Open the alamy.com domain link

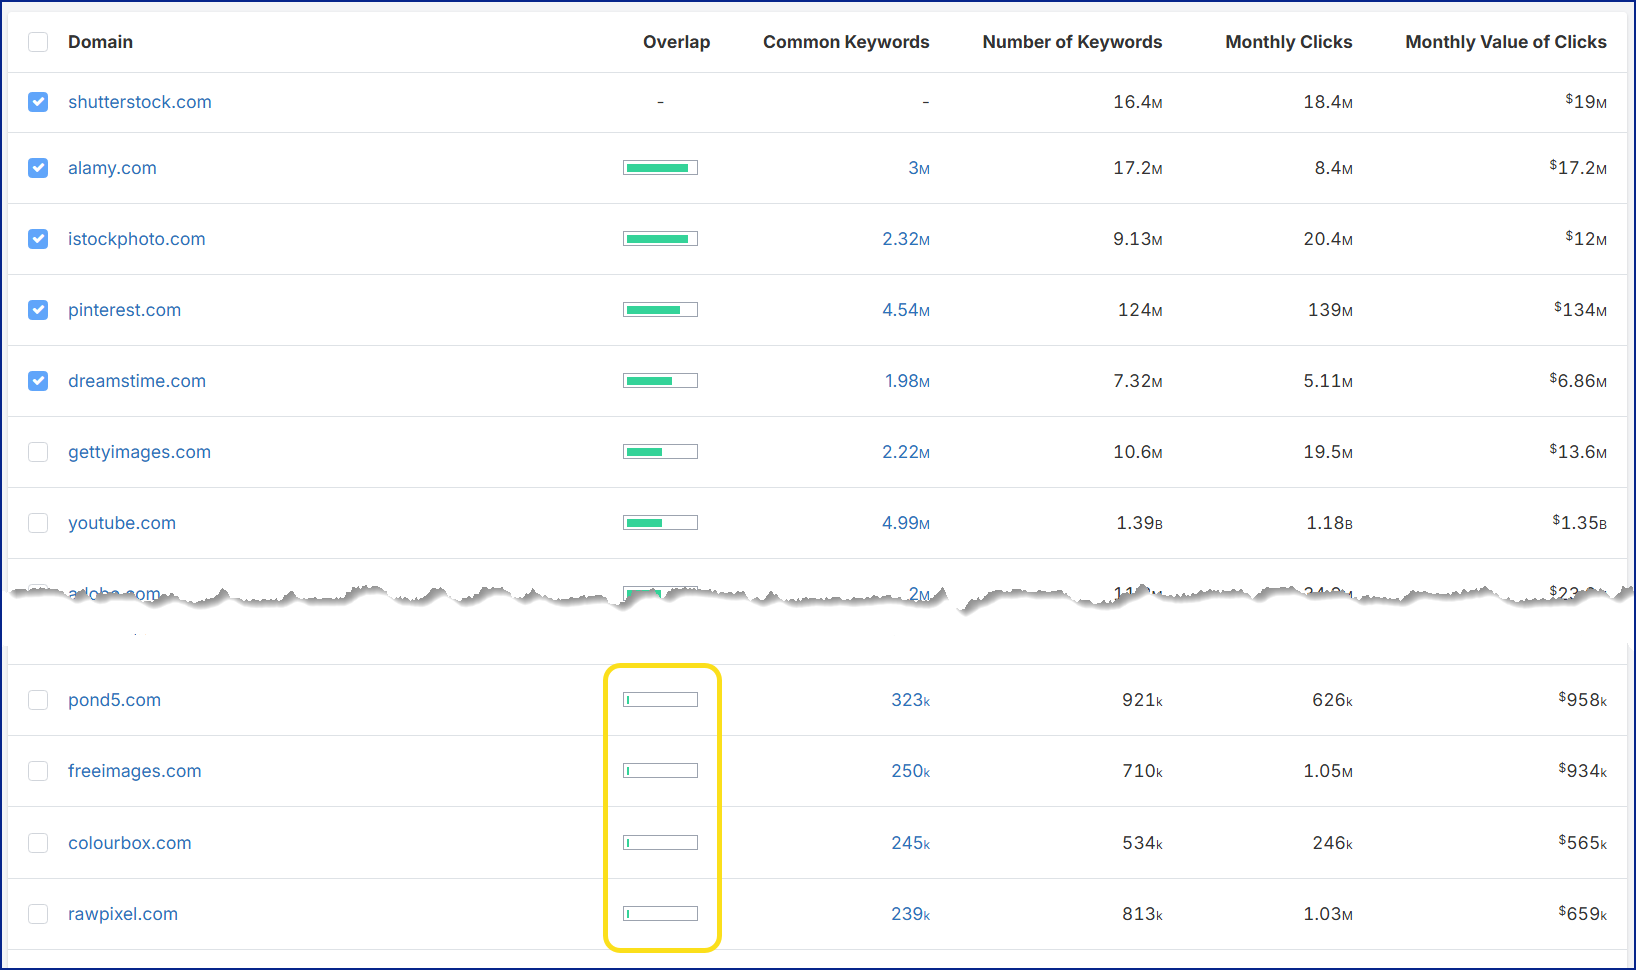(112, 168)
